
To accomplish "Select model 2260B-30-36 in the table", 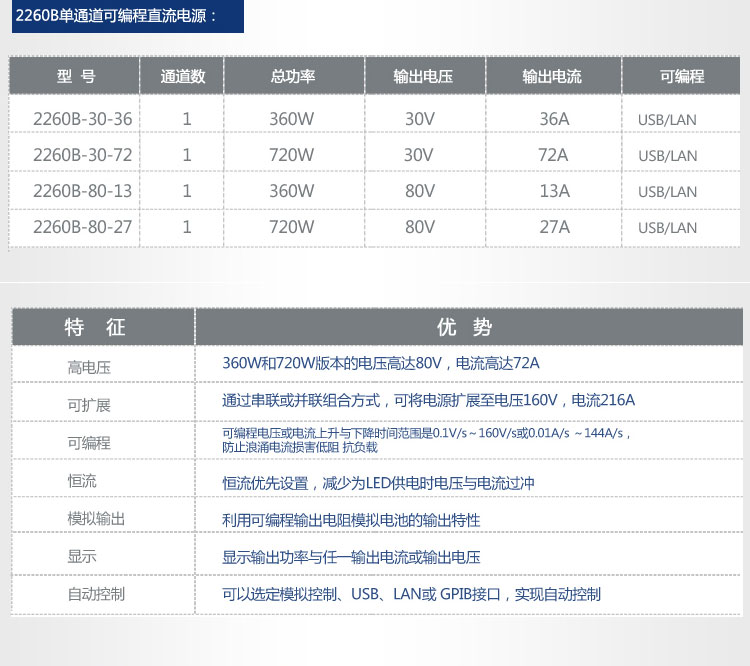I will tap(82, 119).
